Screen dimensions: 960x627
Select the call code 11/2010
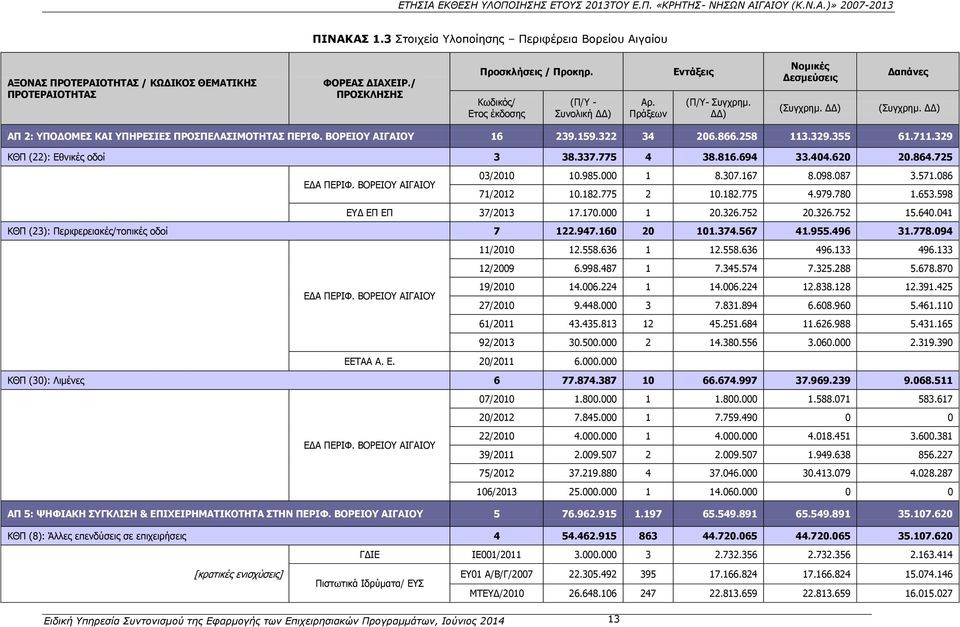497,250
